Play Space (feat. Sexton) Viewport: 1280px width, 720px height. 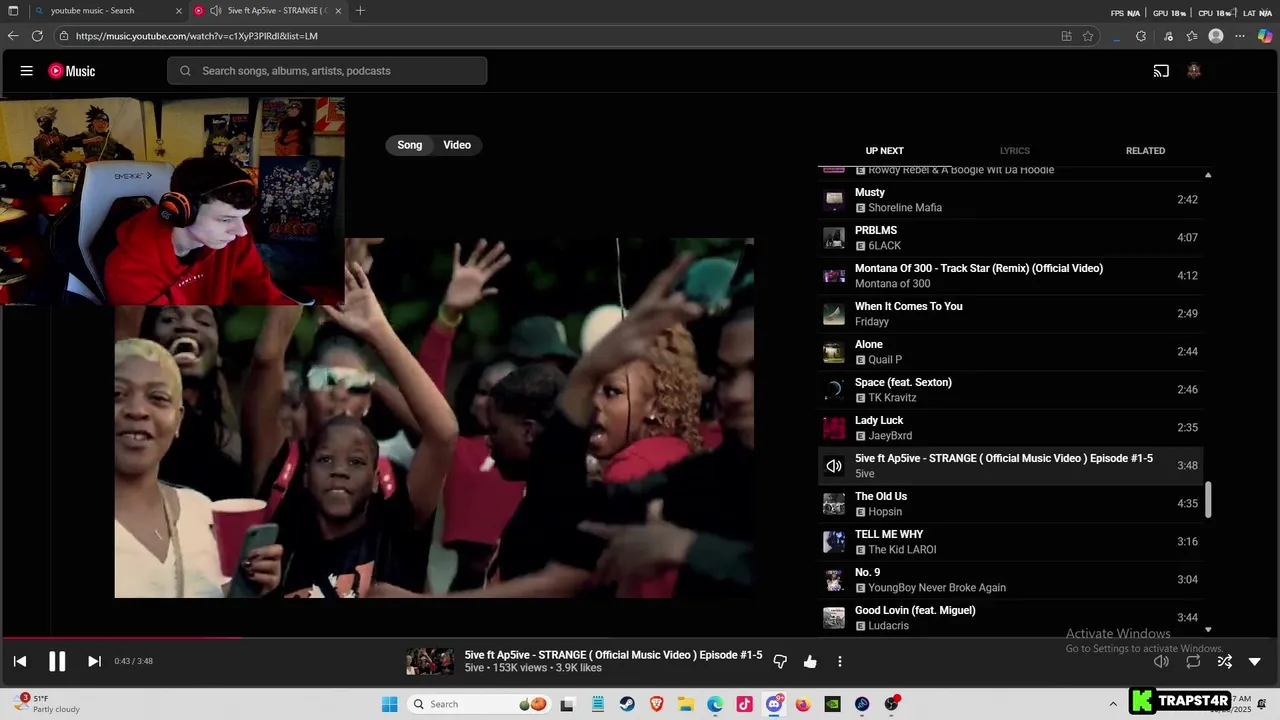tap(1010, 390)
